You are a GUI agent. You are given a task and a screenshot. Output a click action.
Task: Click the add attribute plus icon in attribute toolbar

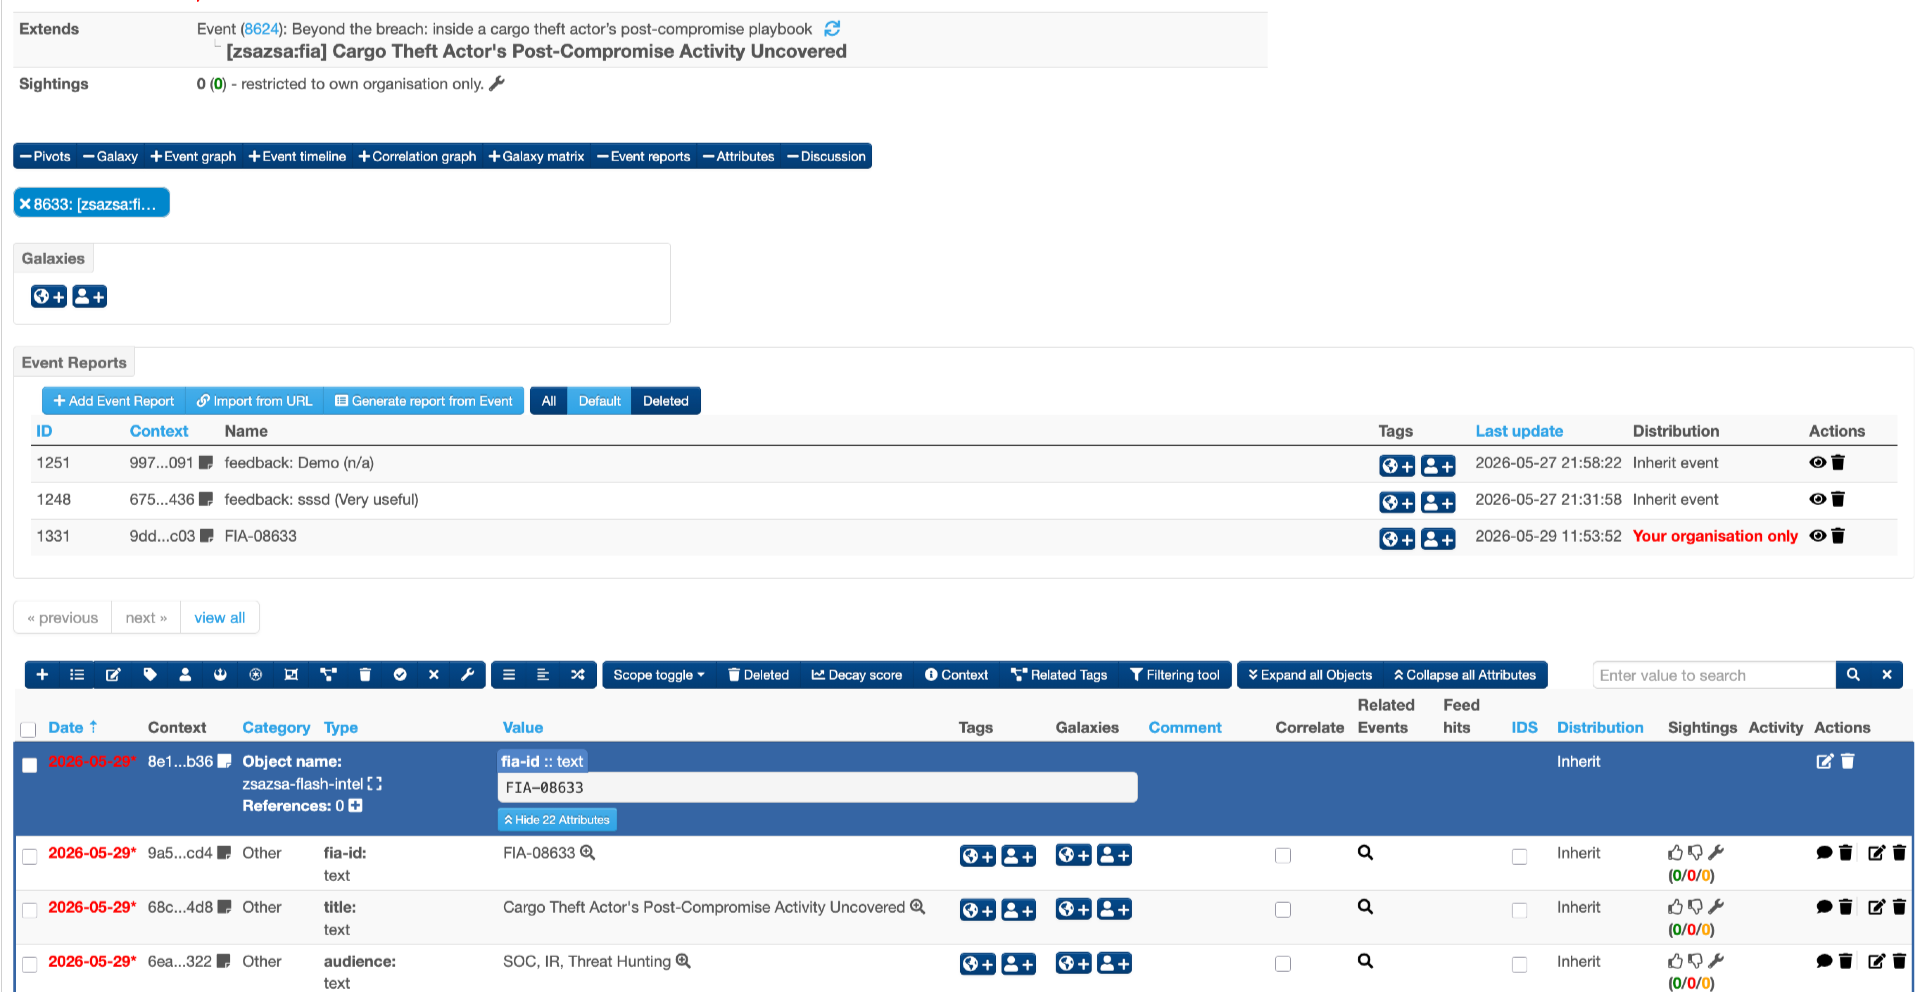click(42, 675)
